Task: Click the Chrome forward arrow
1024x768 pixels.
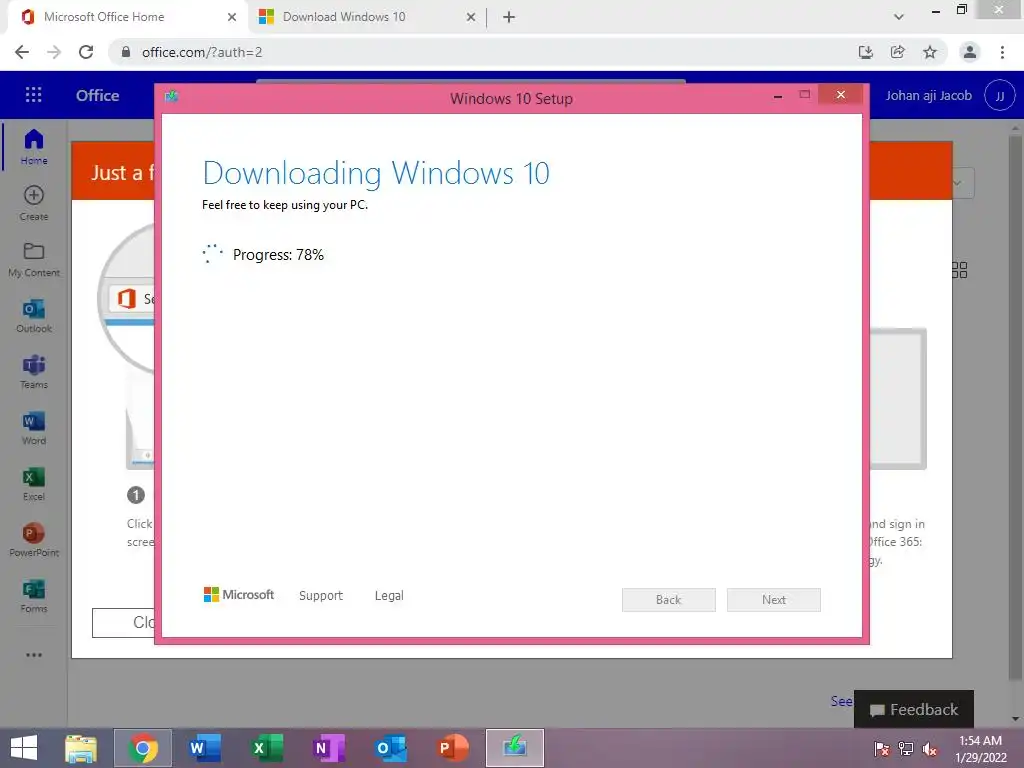Action: pyautogui.click(x=54, y=52)
